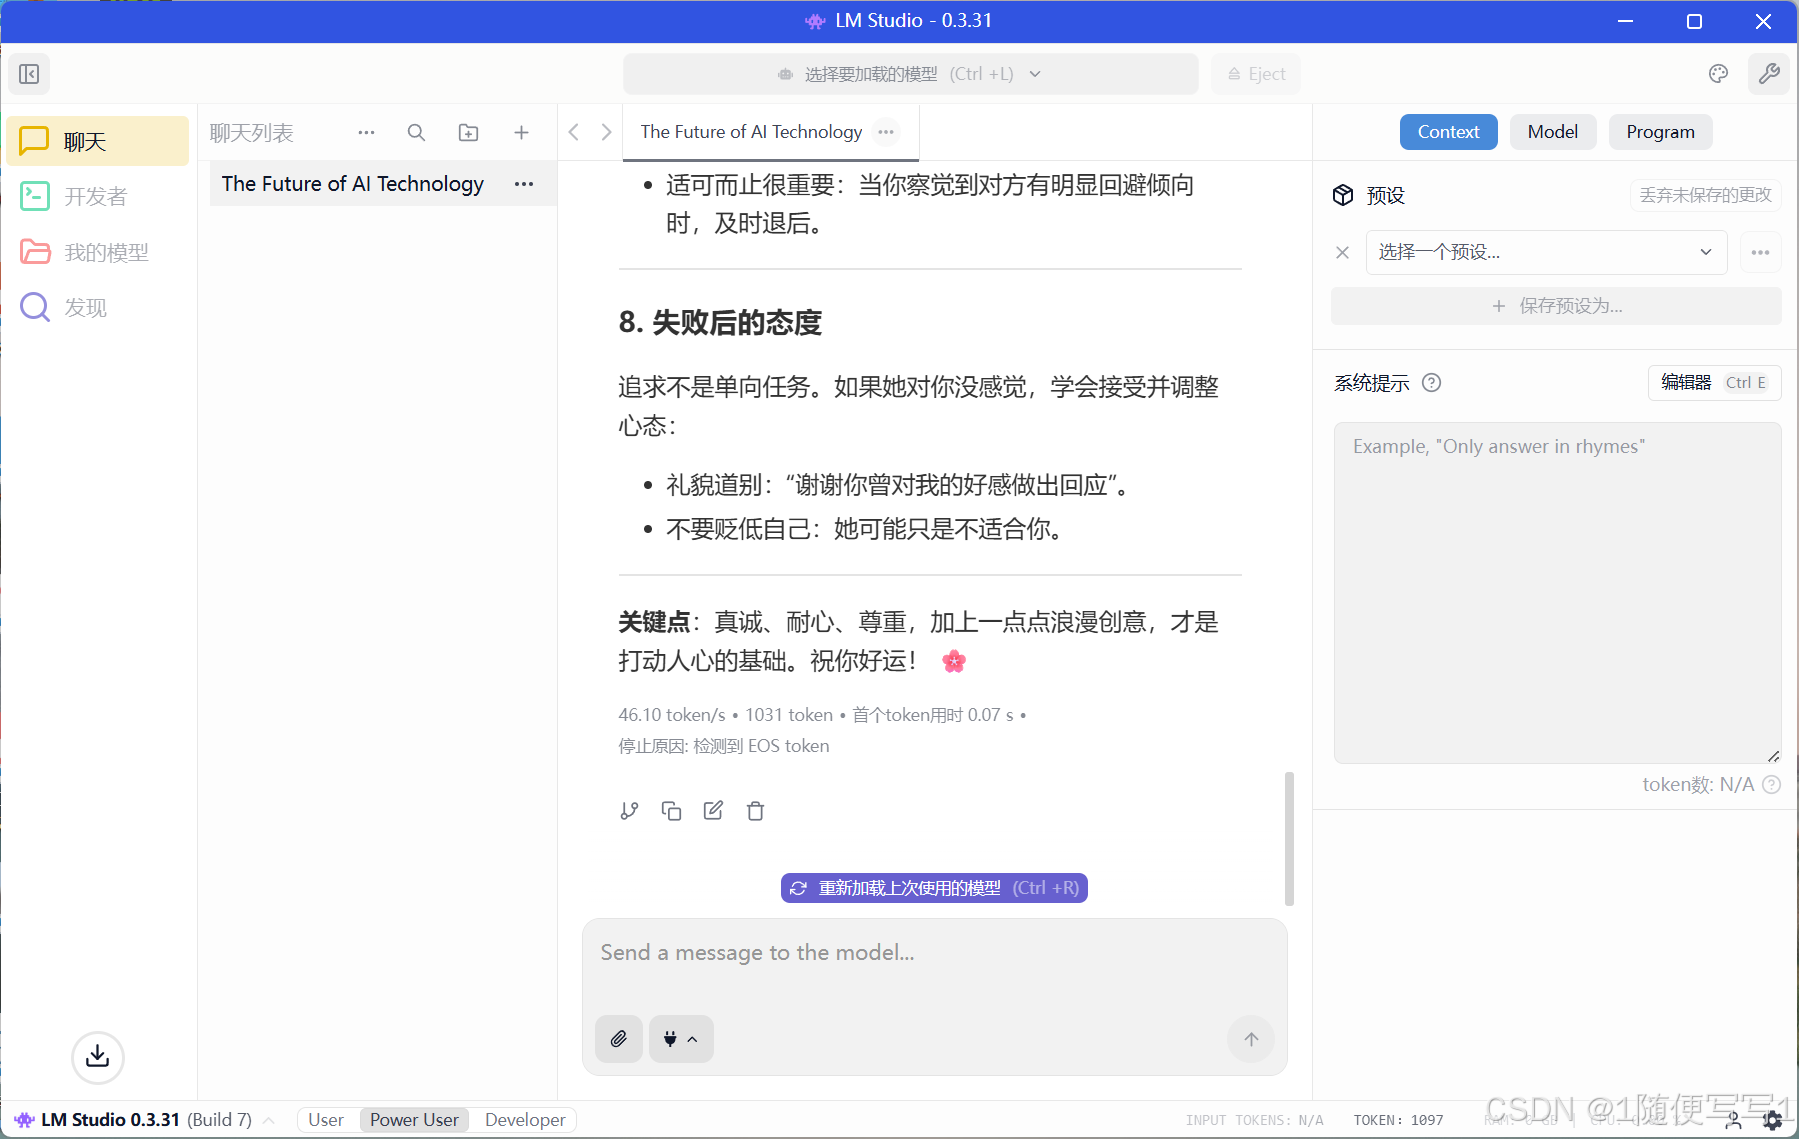Image resolution: width=1799 pixels, height=1139 pixels.
Task: Open the downloads panel
Action: coord(97,1058)
